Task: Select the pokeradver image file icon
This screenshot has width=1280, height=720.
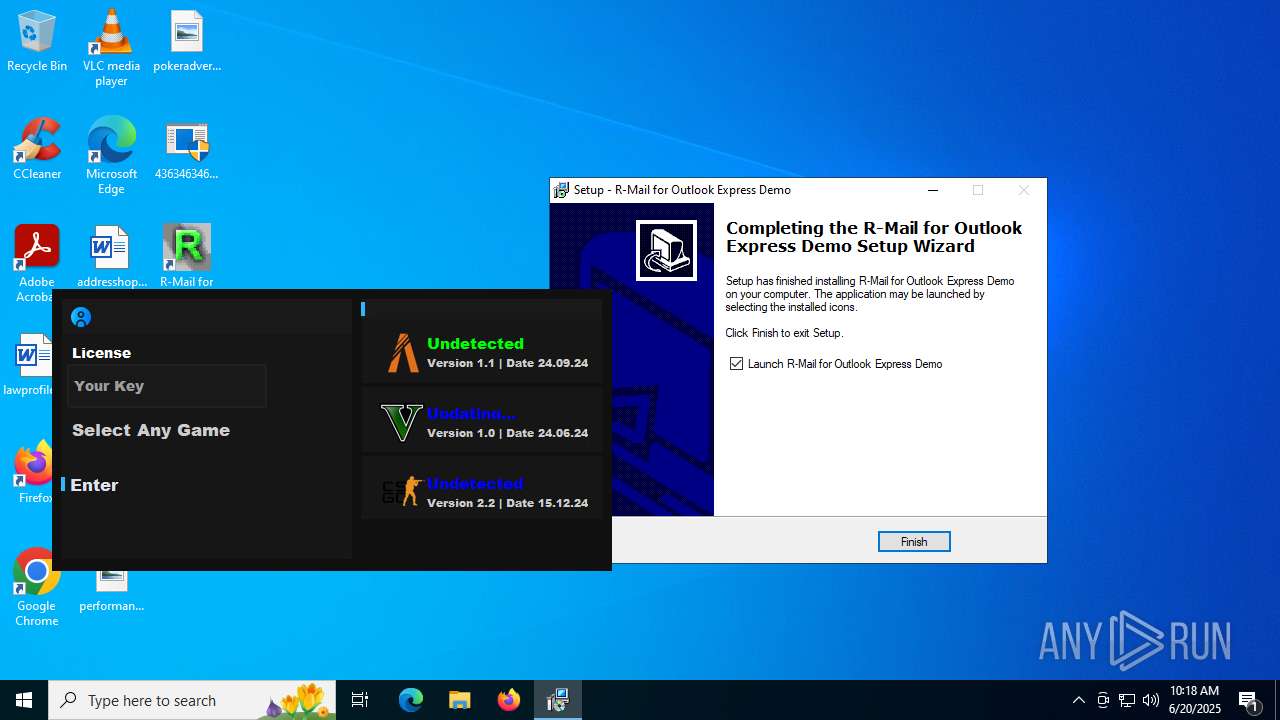Action: pos(187,42)
